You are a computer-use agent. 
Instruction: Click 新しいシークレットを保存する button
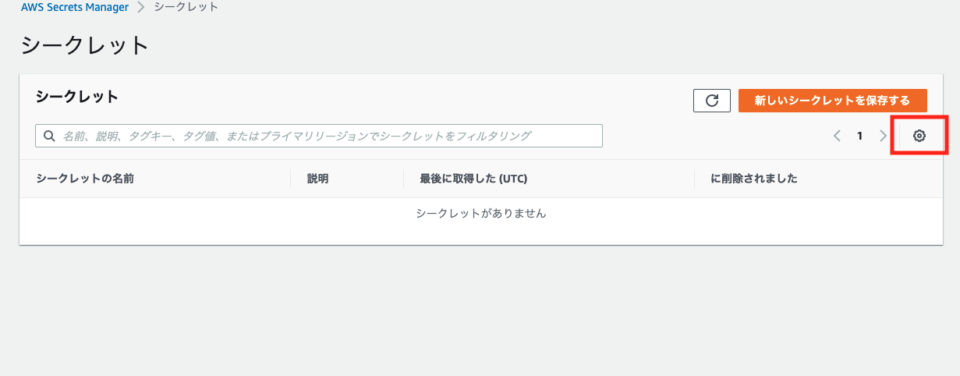coord(833,101)
